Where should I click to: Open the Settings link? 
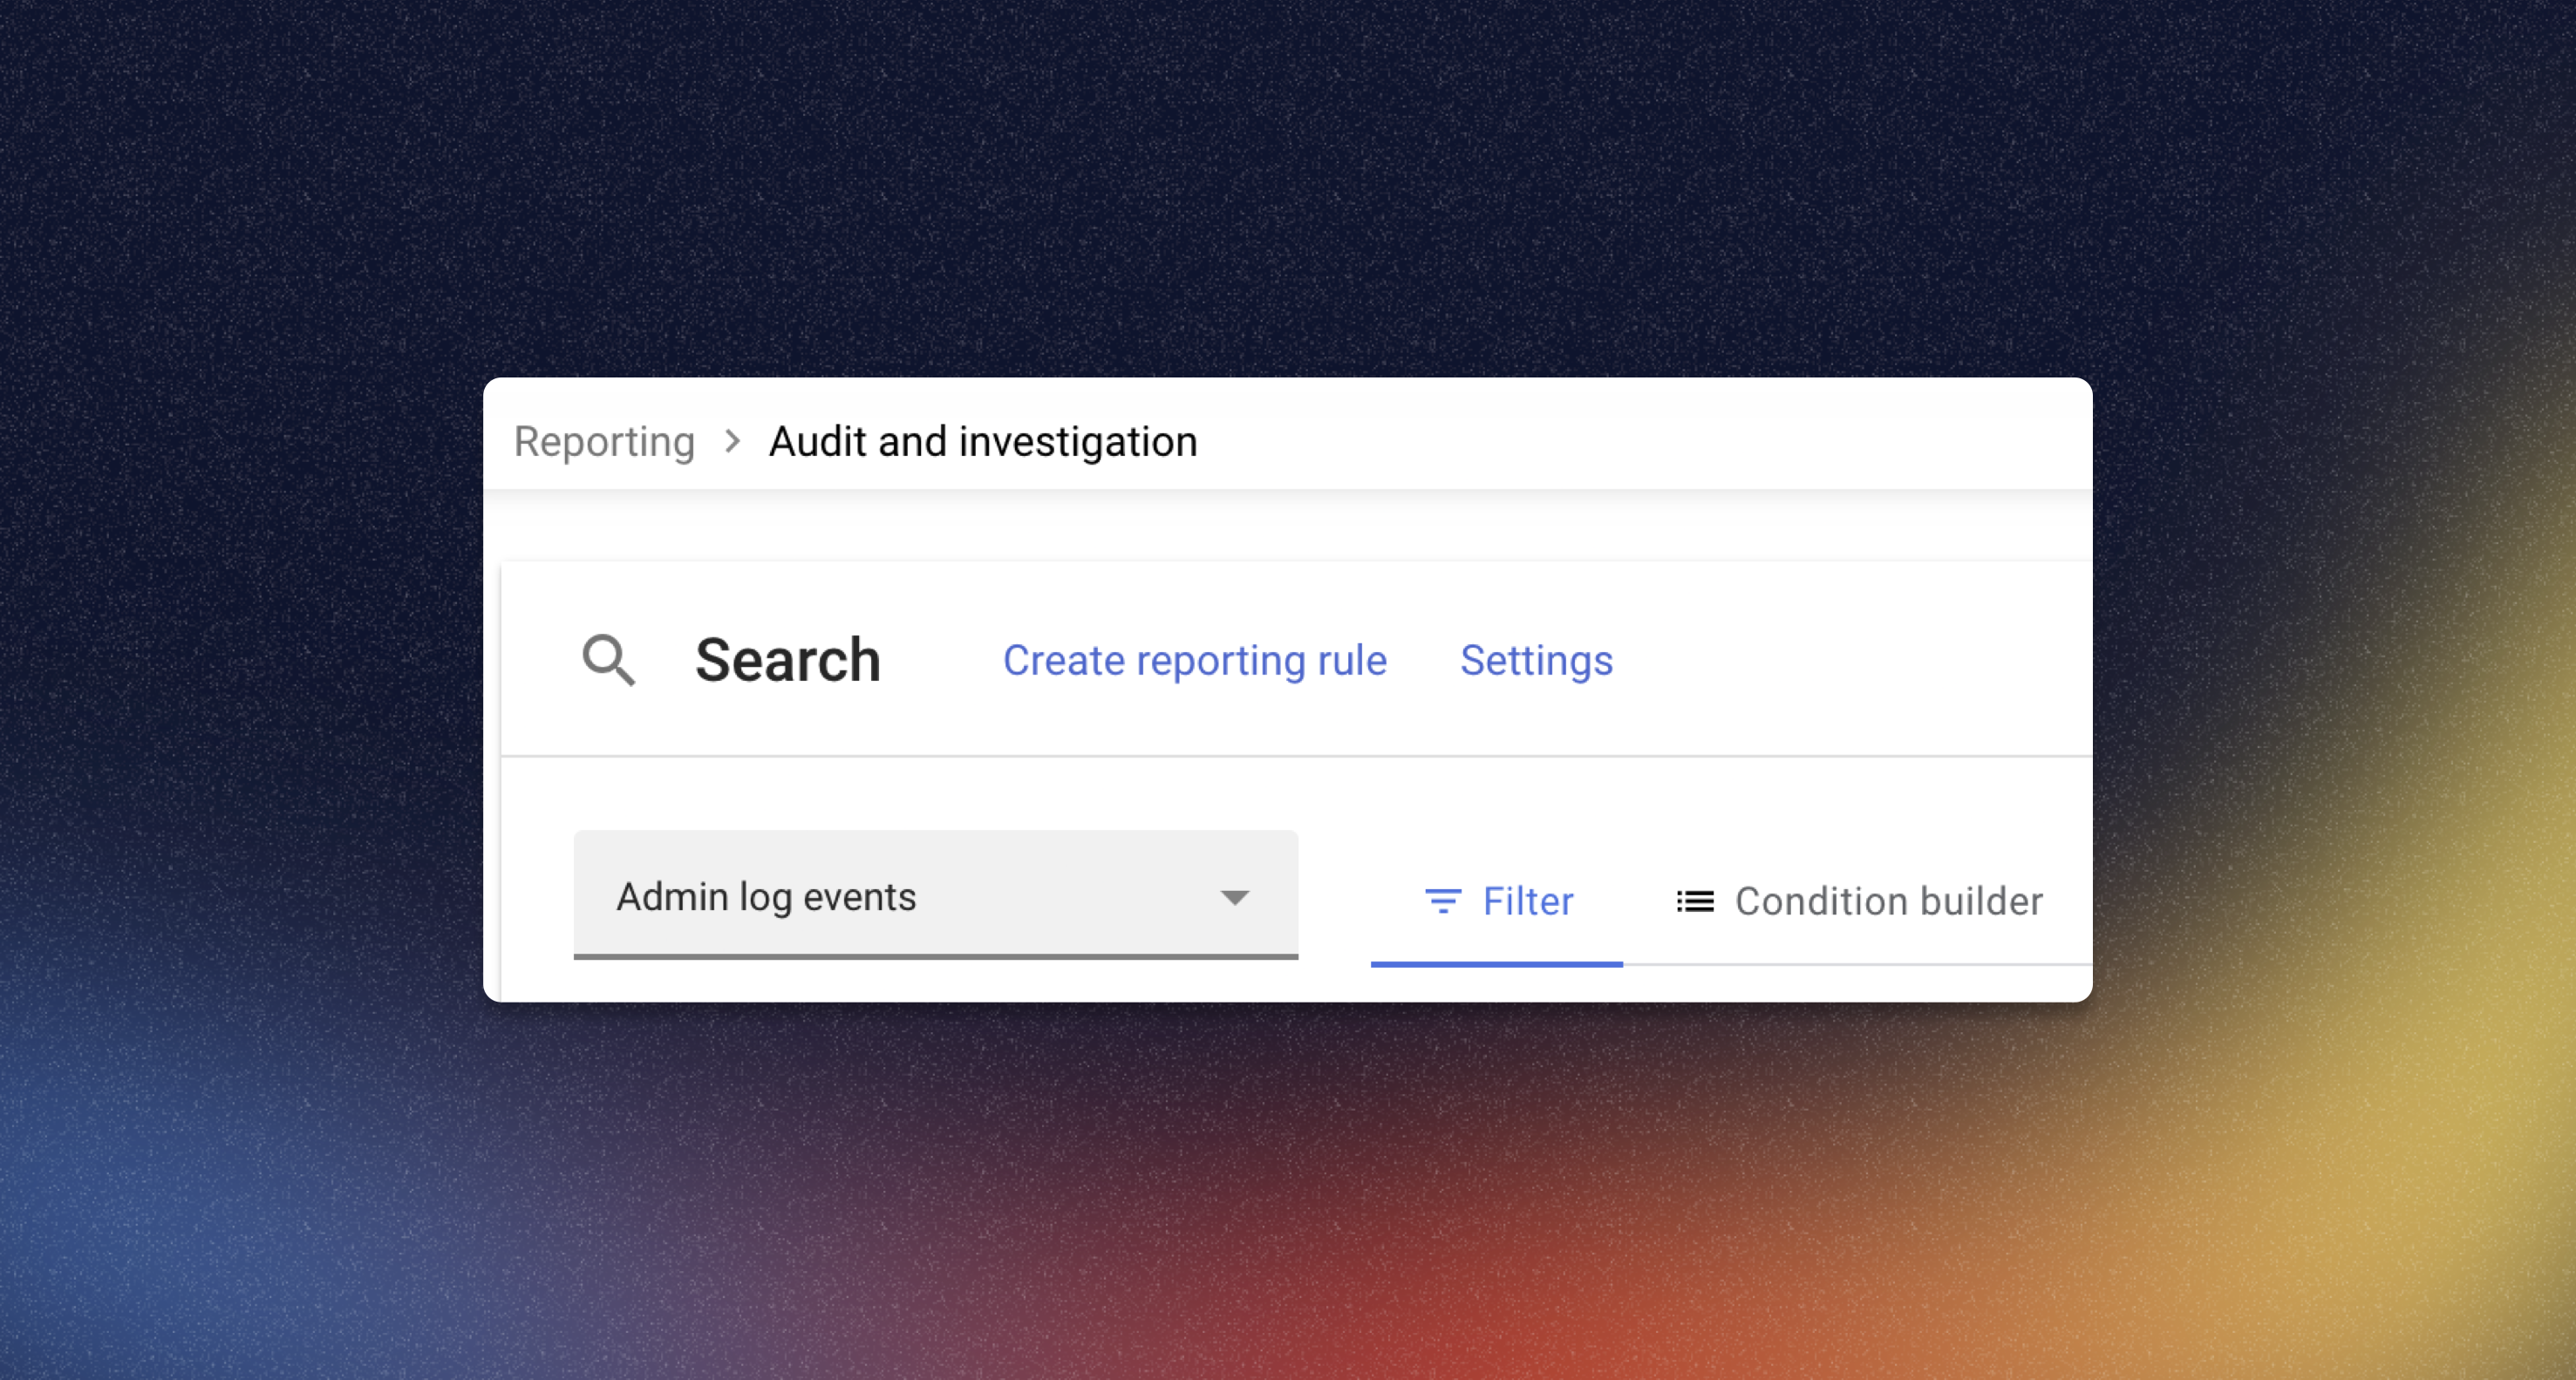(x=1536, y=660)
